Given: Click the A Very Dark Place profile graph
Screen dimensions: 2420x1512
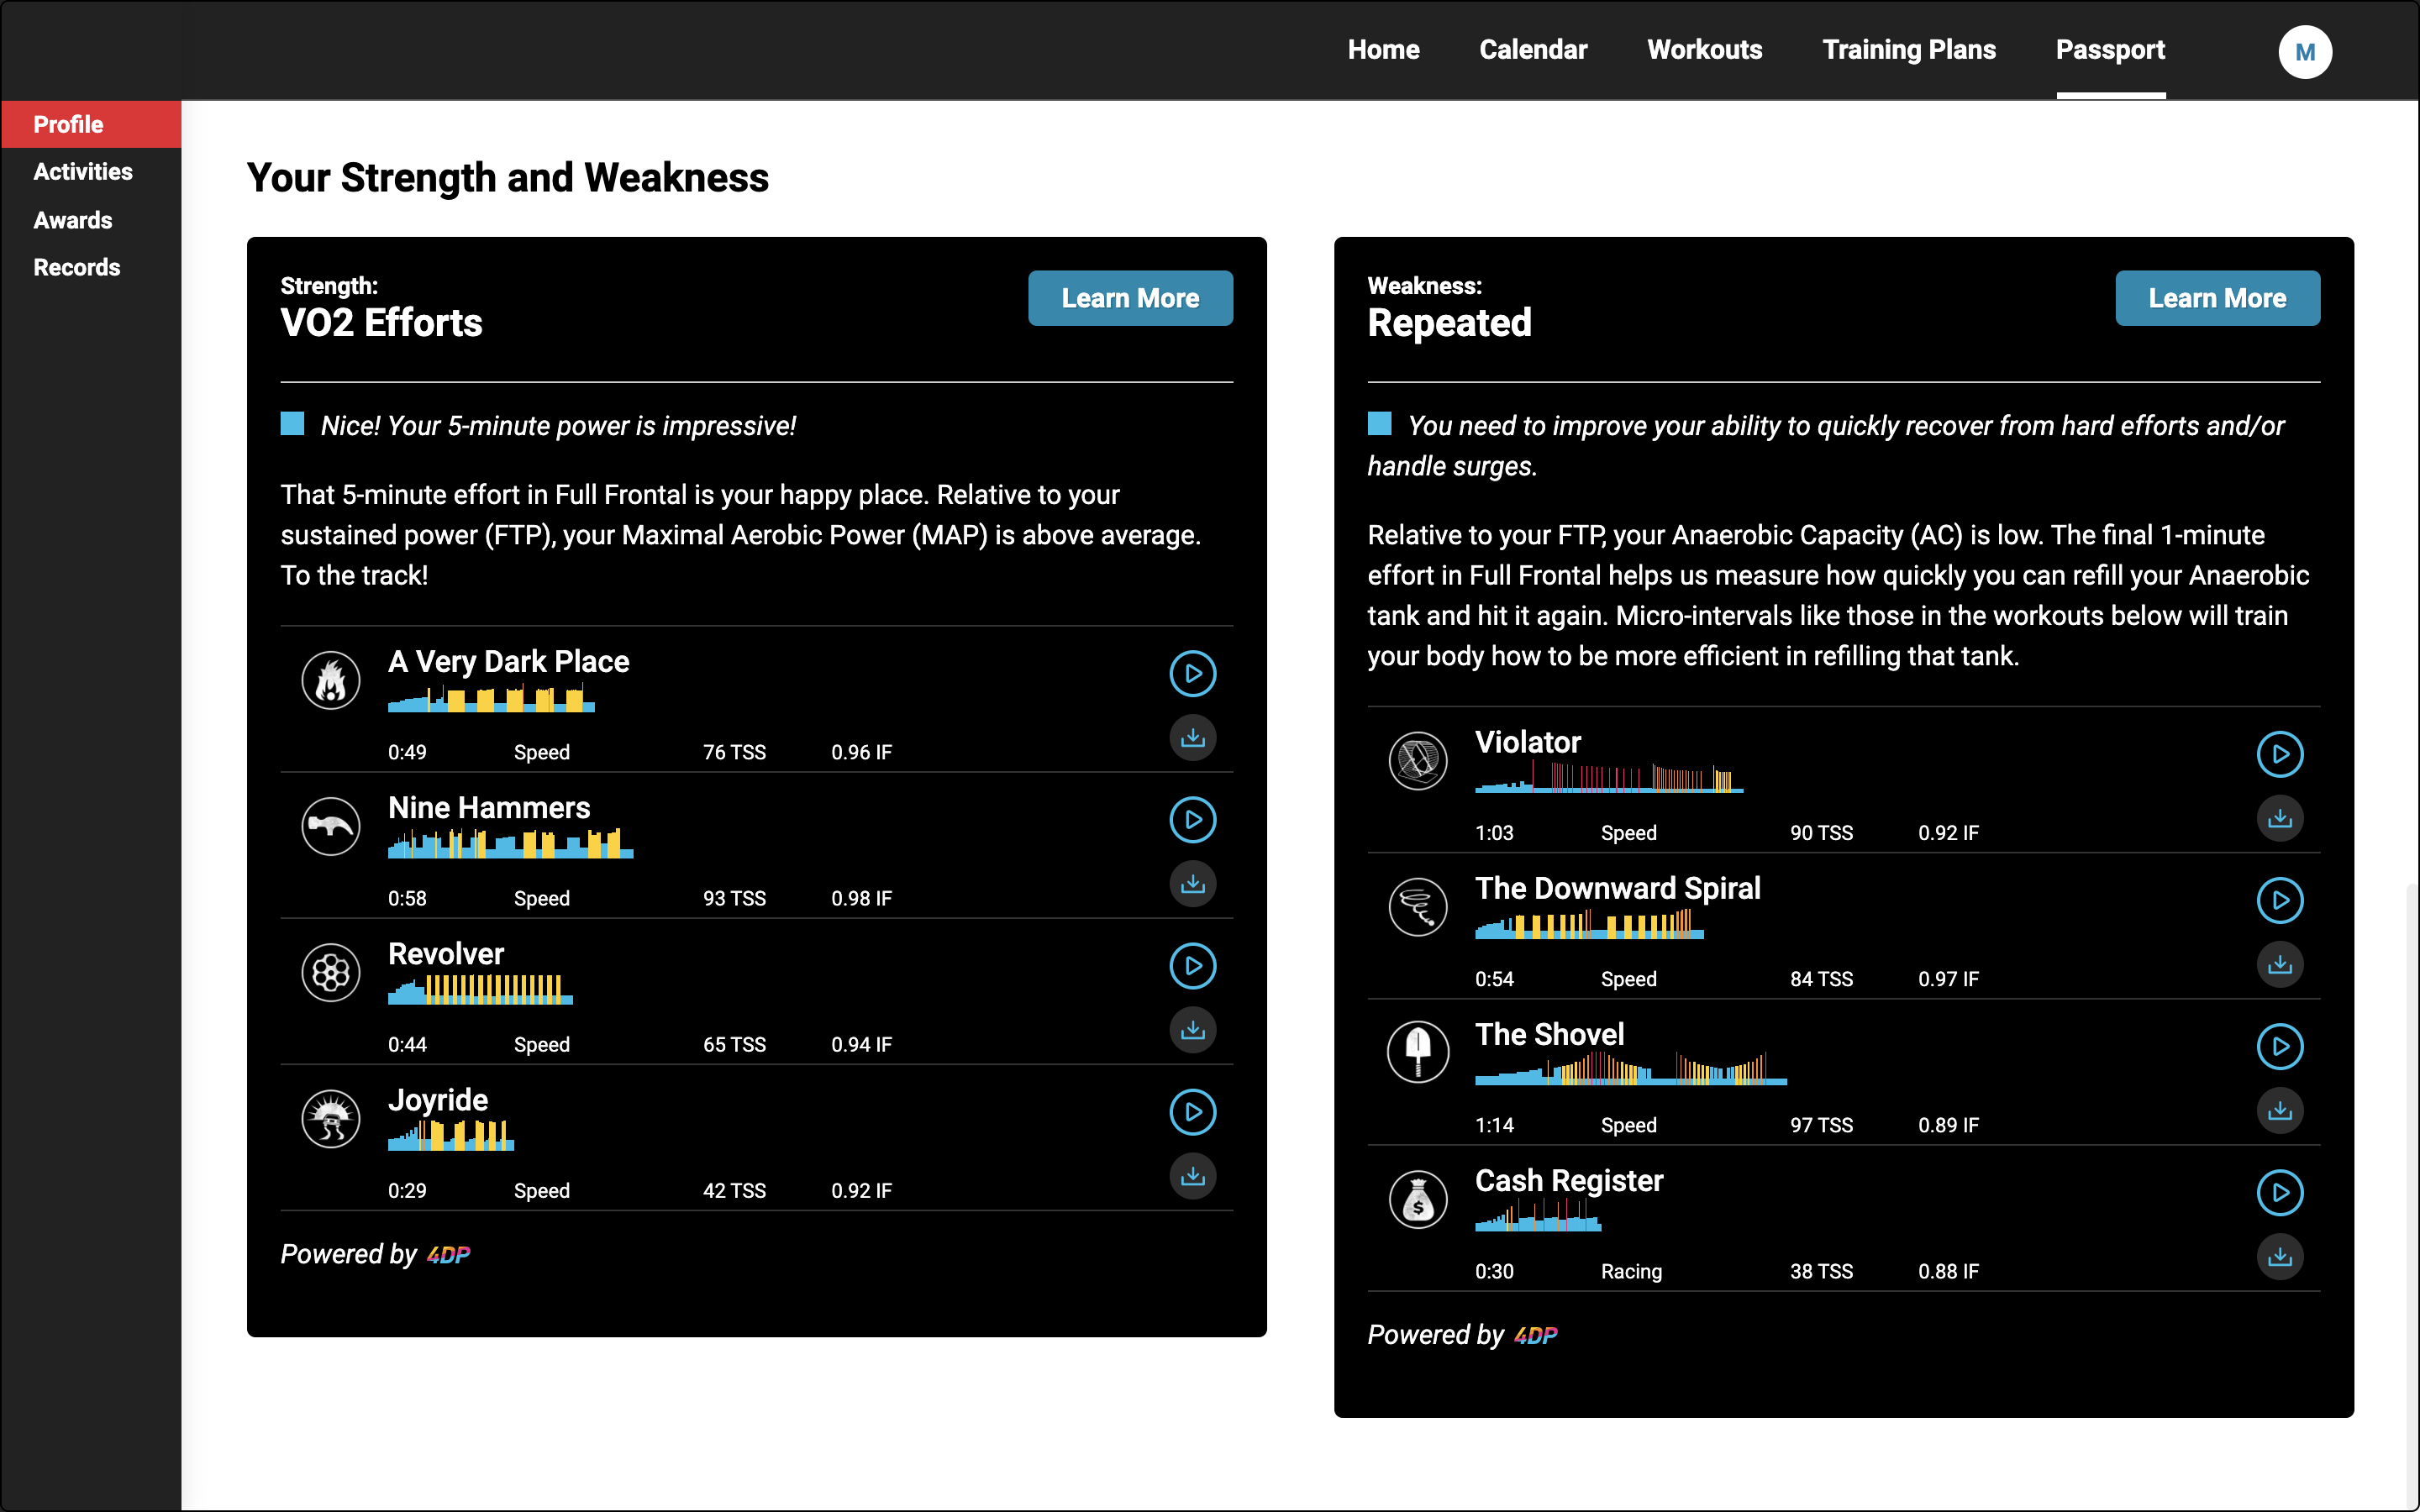Looking at the screenshot, I should [x=491, y=698].
